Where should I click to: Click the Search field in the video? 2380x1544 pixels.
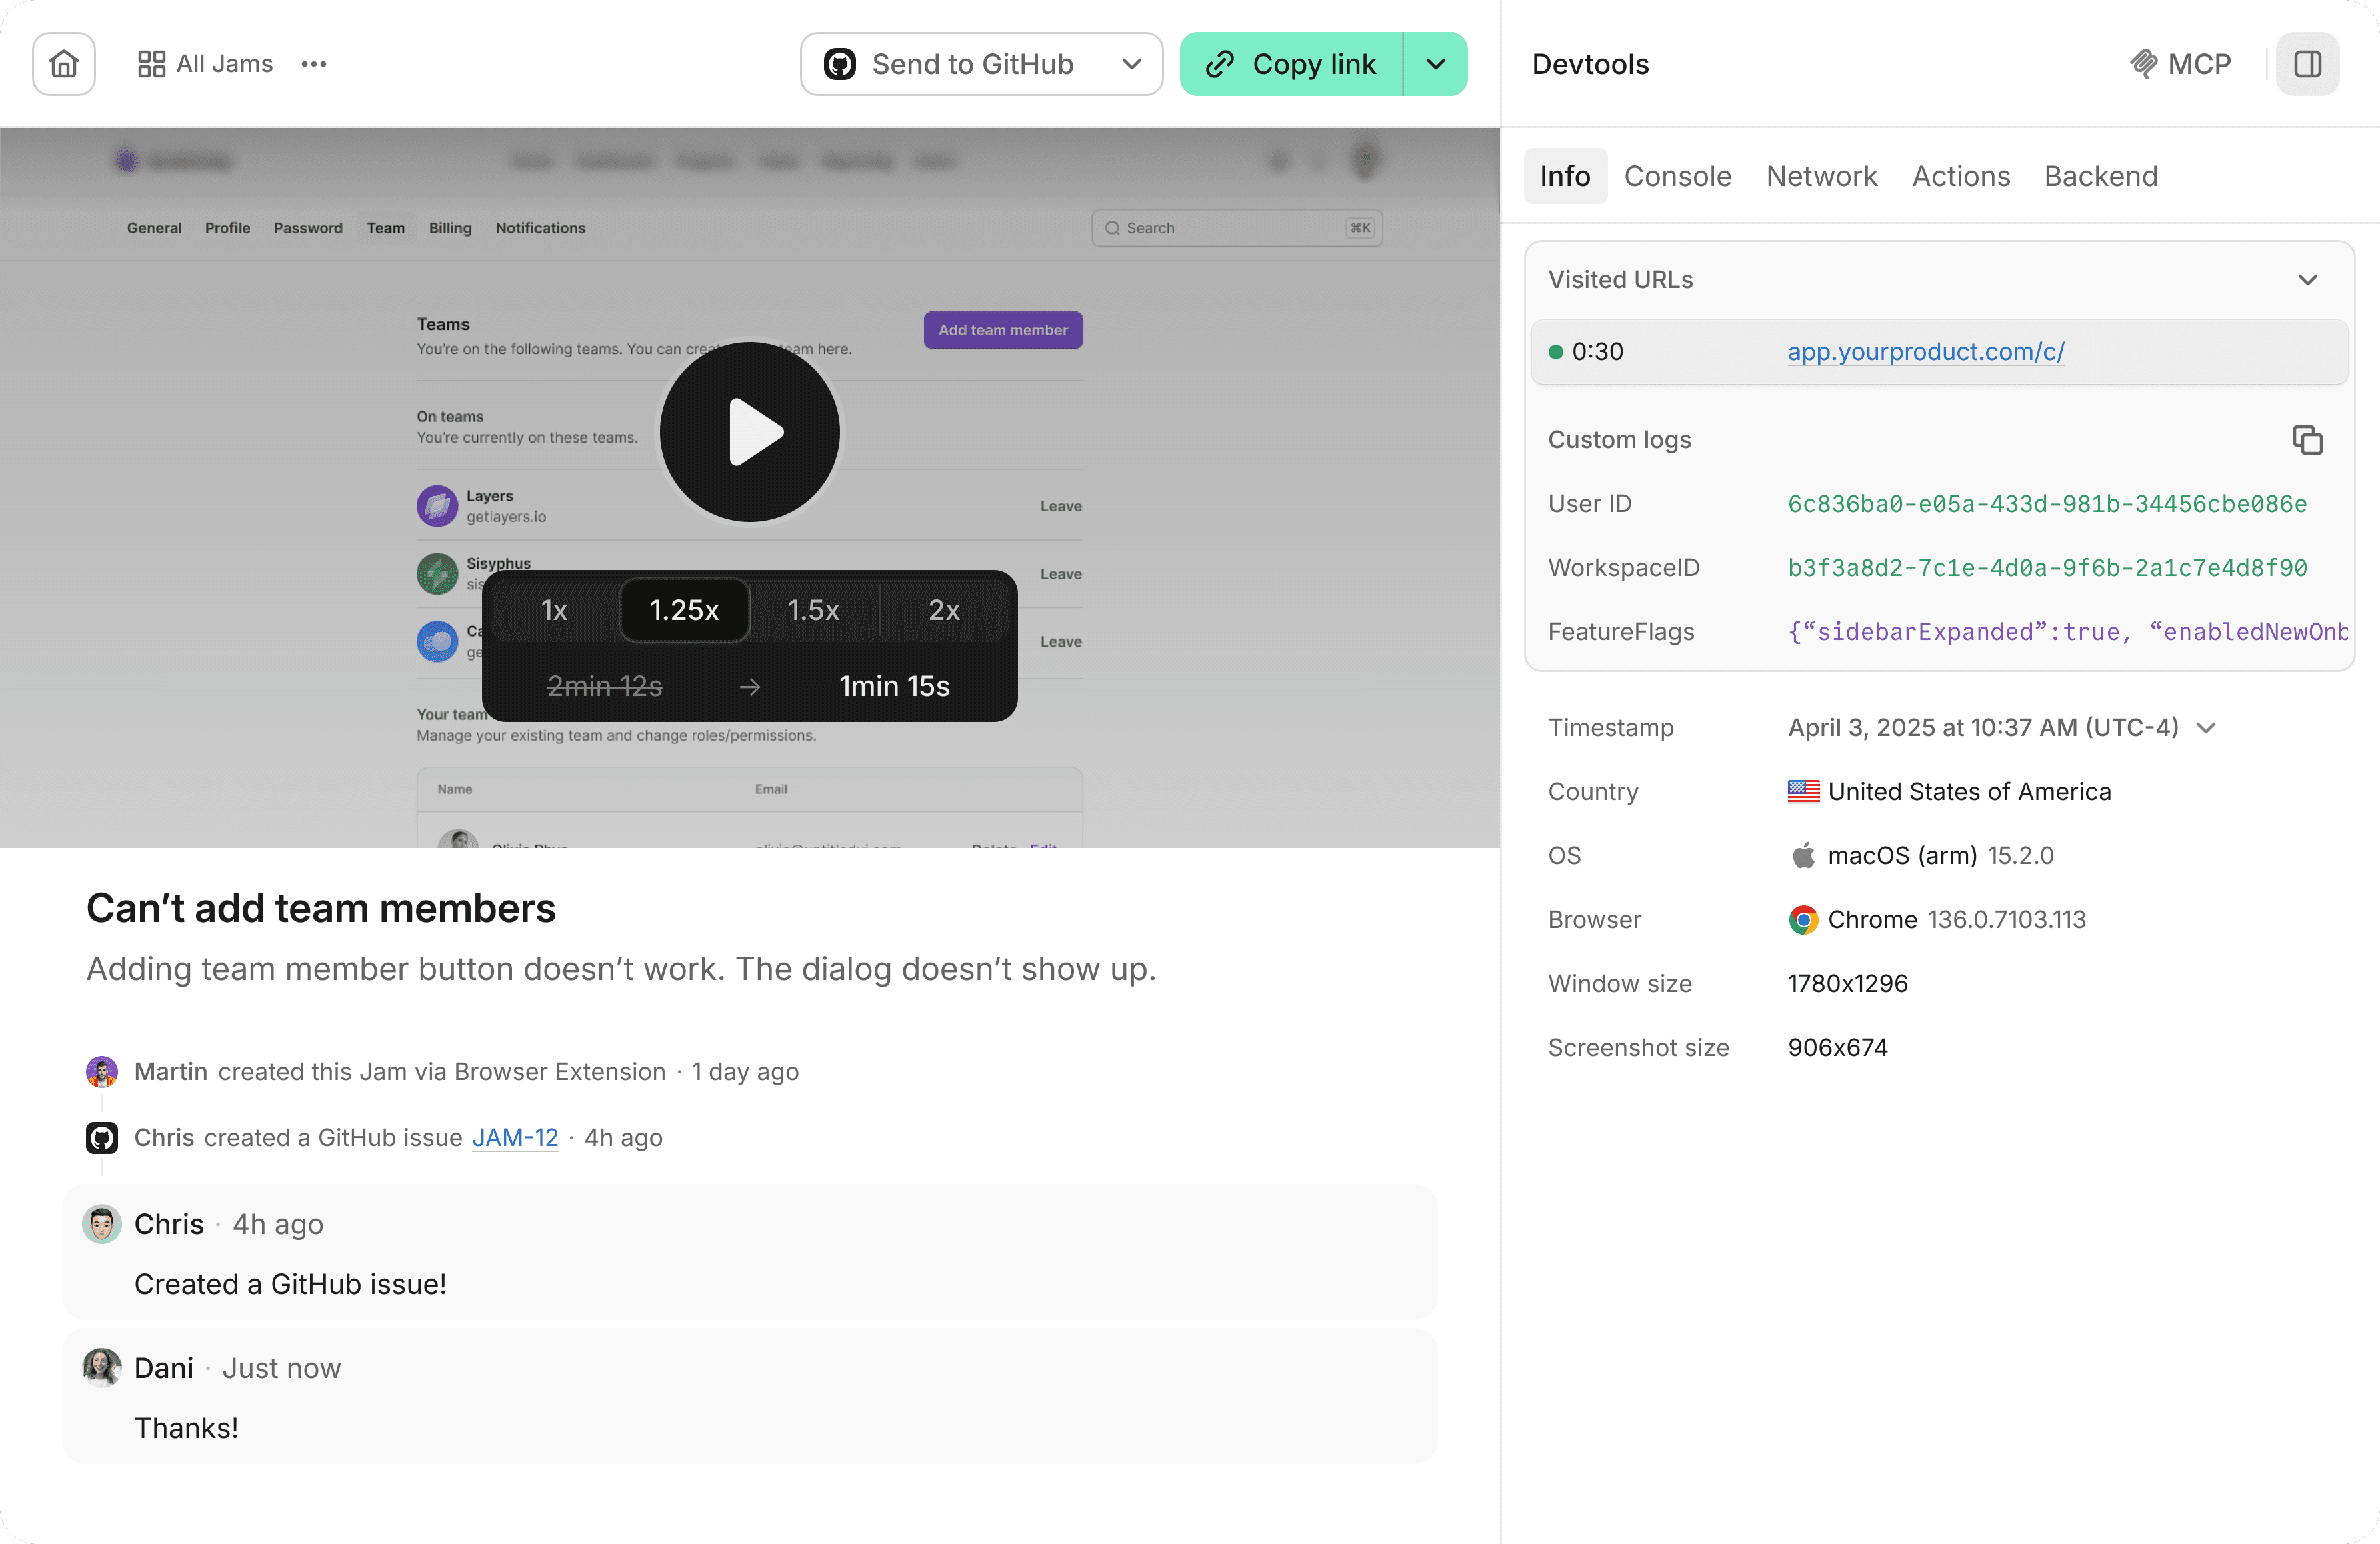tap(1237, 228)
